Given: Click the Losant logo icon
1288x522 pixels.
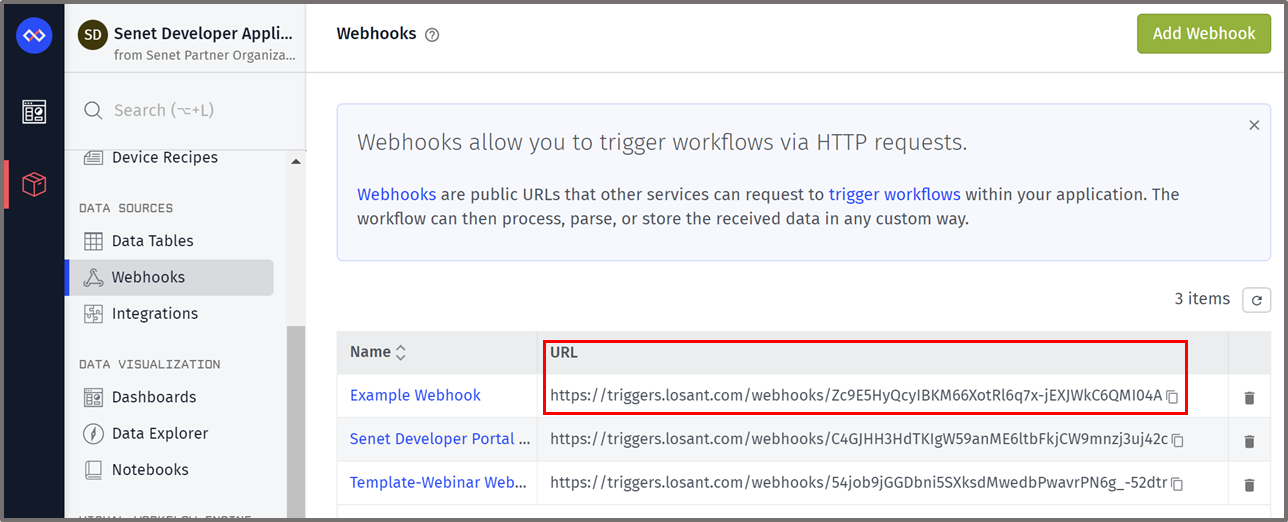Looking at the screenshot, I should 34,36.
